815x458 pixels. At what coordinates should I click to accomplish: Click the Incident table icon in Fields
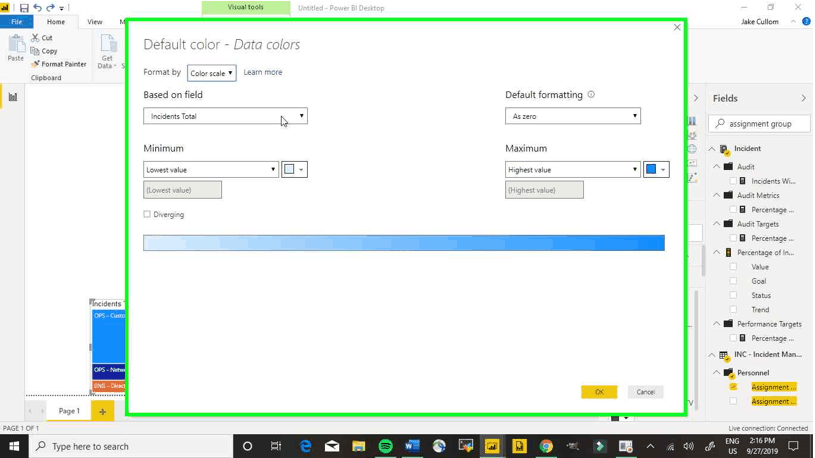pos(724,149)
